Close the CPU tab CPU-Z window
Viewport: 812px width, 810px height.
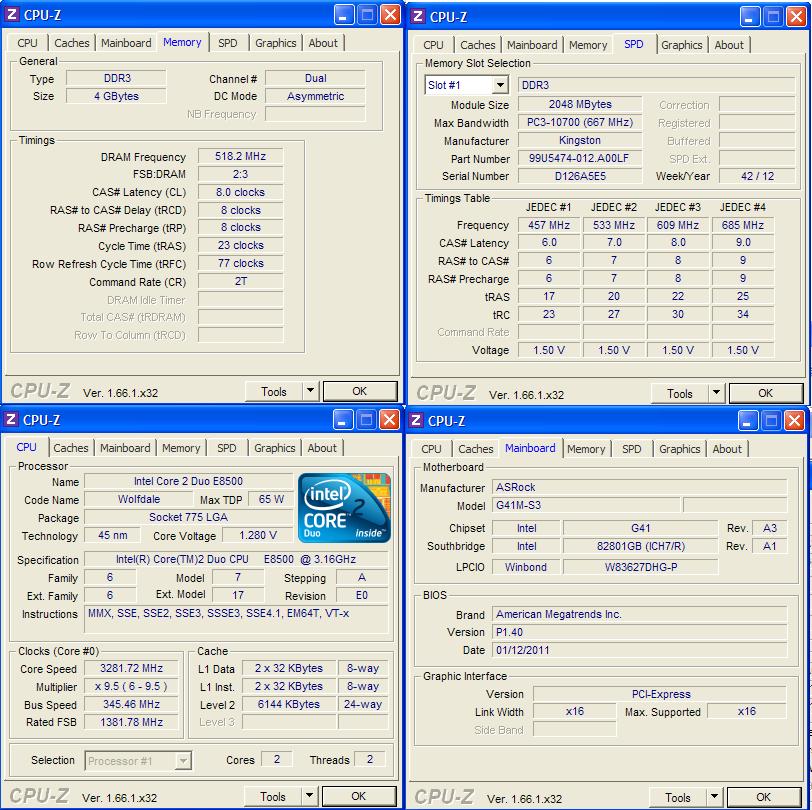pos(389,420)
